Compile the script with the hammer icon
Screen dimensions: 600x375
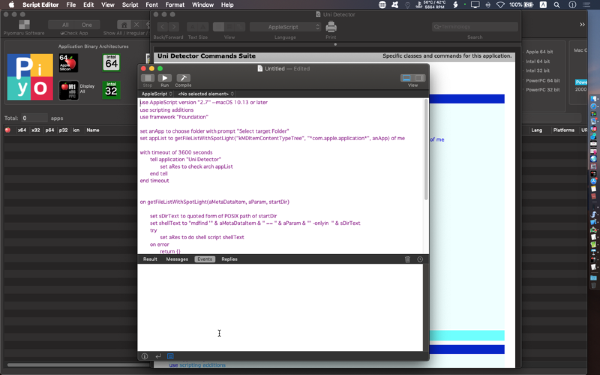[183, 78]
